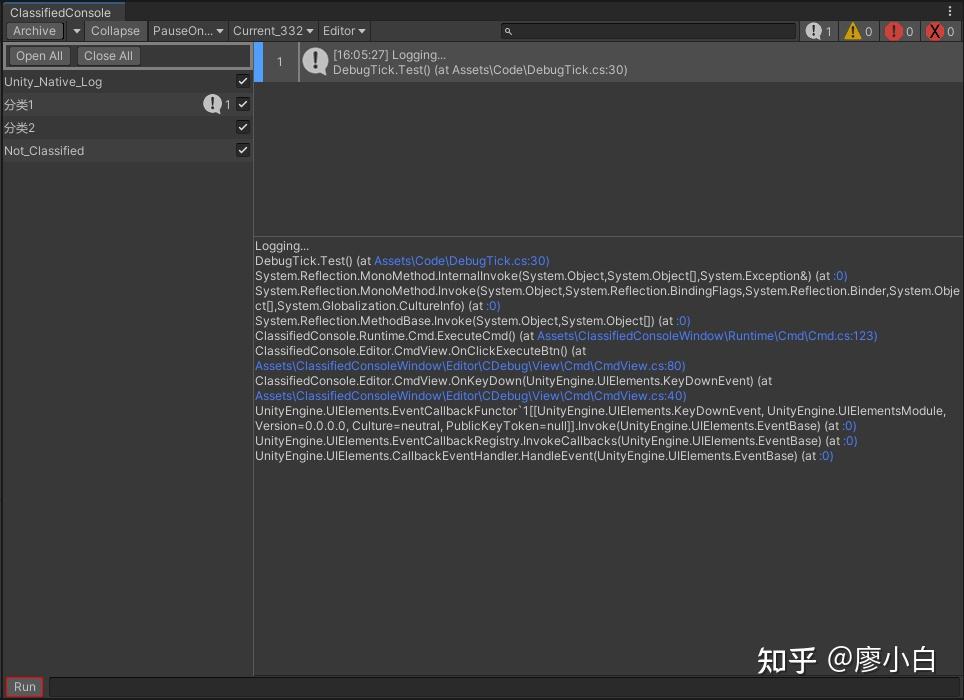Toggle the Collapse button in toolbar
964x700 pixels.
(x=115, y=31)
